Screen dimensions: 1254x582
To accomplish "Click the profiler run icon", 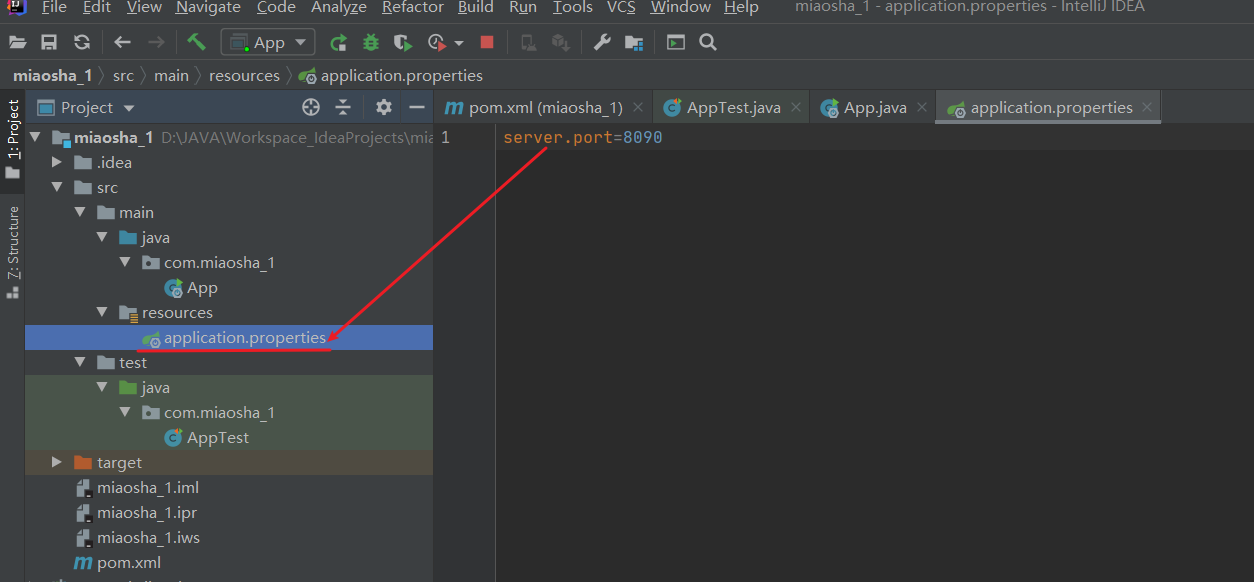I will pyautogui.click(x=437, y=42).
